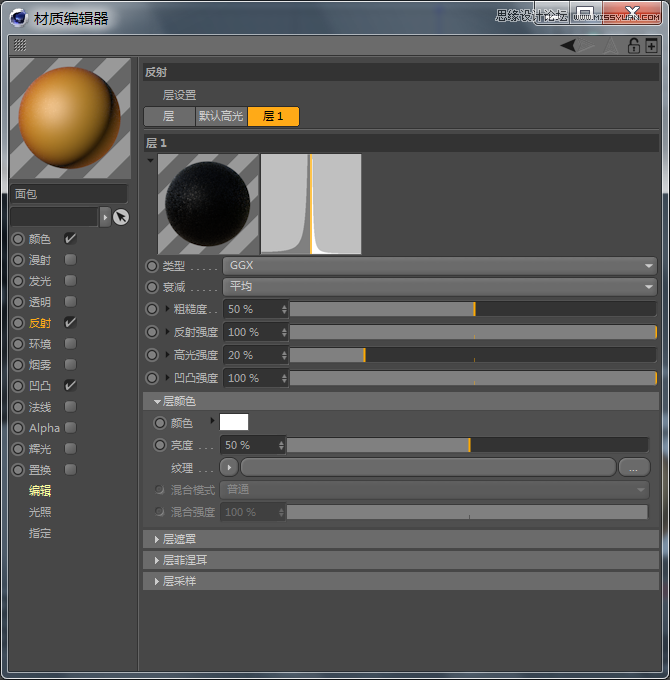
Task: Enable the 透明 channel checkbox
Action: coord(70,302)
